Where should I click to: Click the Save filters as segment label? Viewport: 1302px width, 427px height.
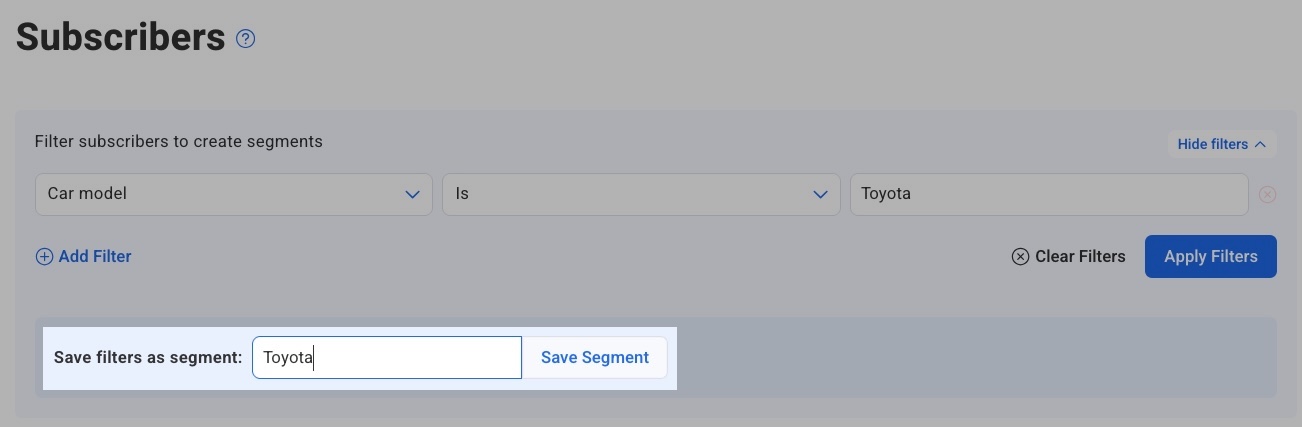click(x=148, y=358)
